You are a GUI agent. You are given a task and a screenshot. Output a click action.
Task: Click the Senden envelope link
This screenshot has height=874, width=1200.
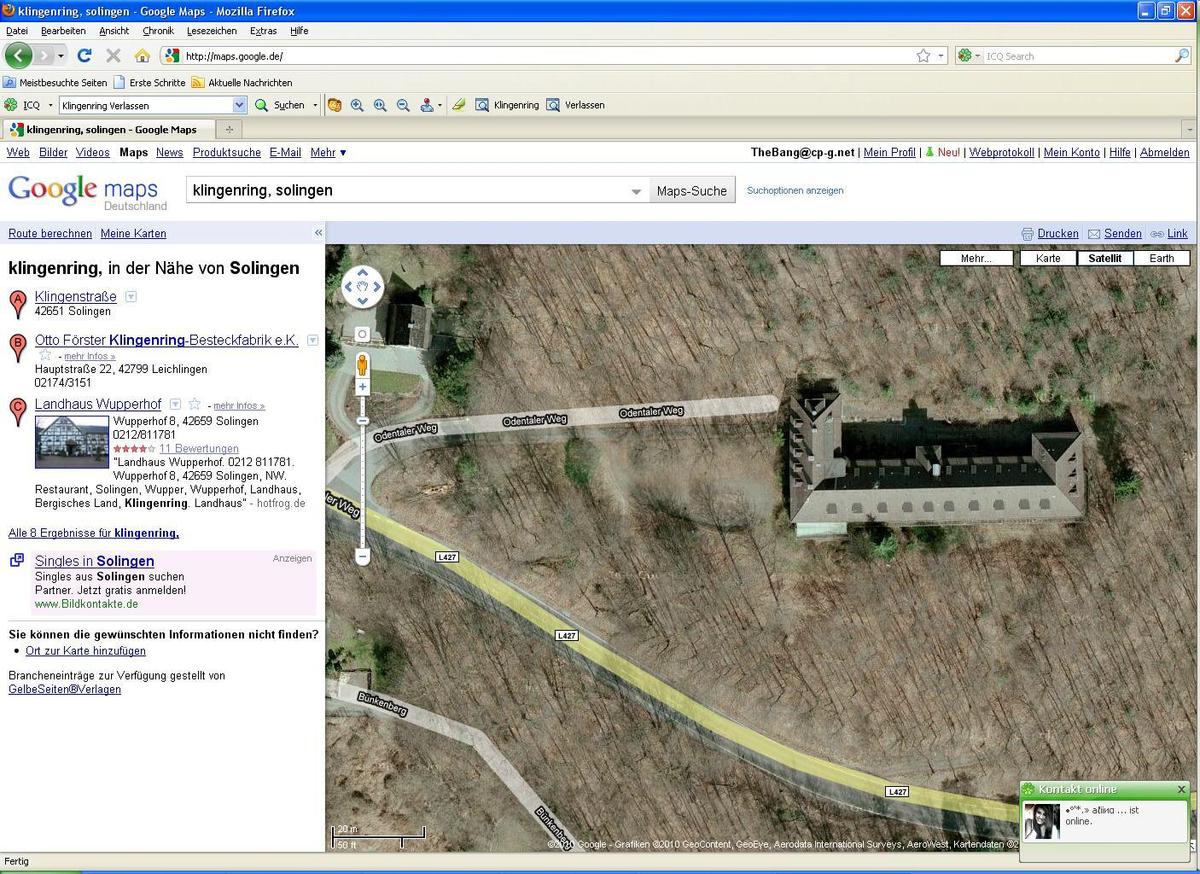click(1115, 233)
